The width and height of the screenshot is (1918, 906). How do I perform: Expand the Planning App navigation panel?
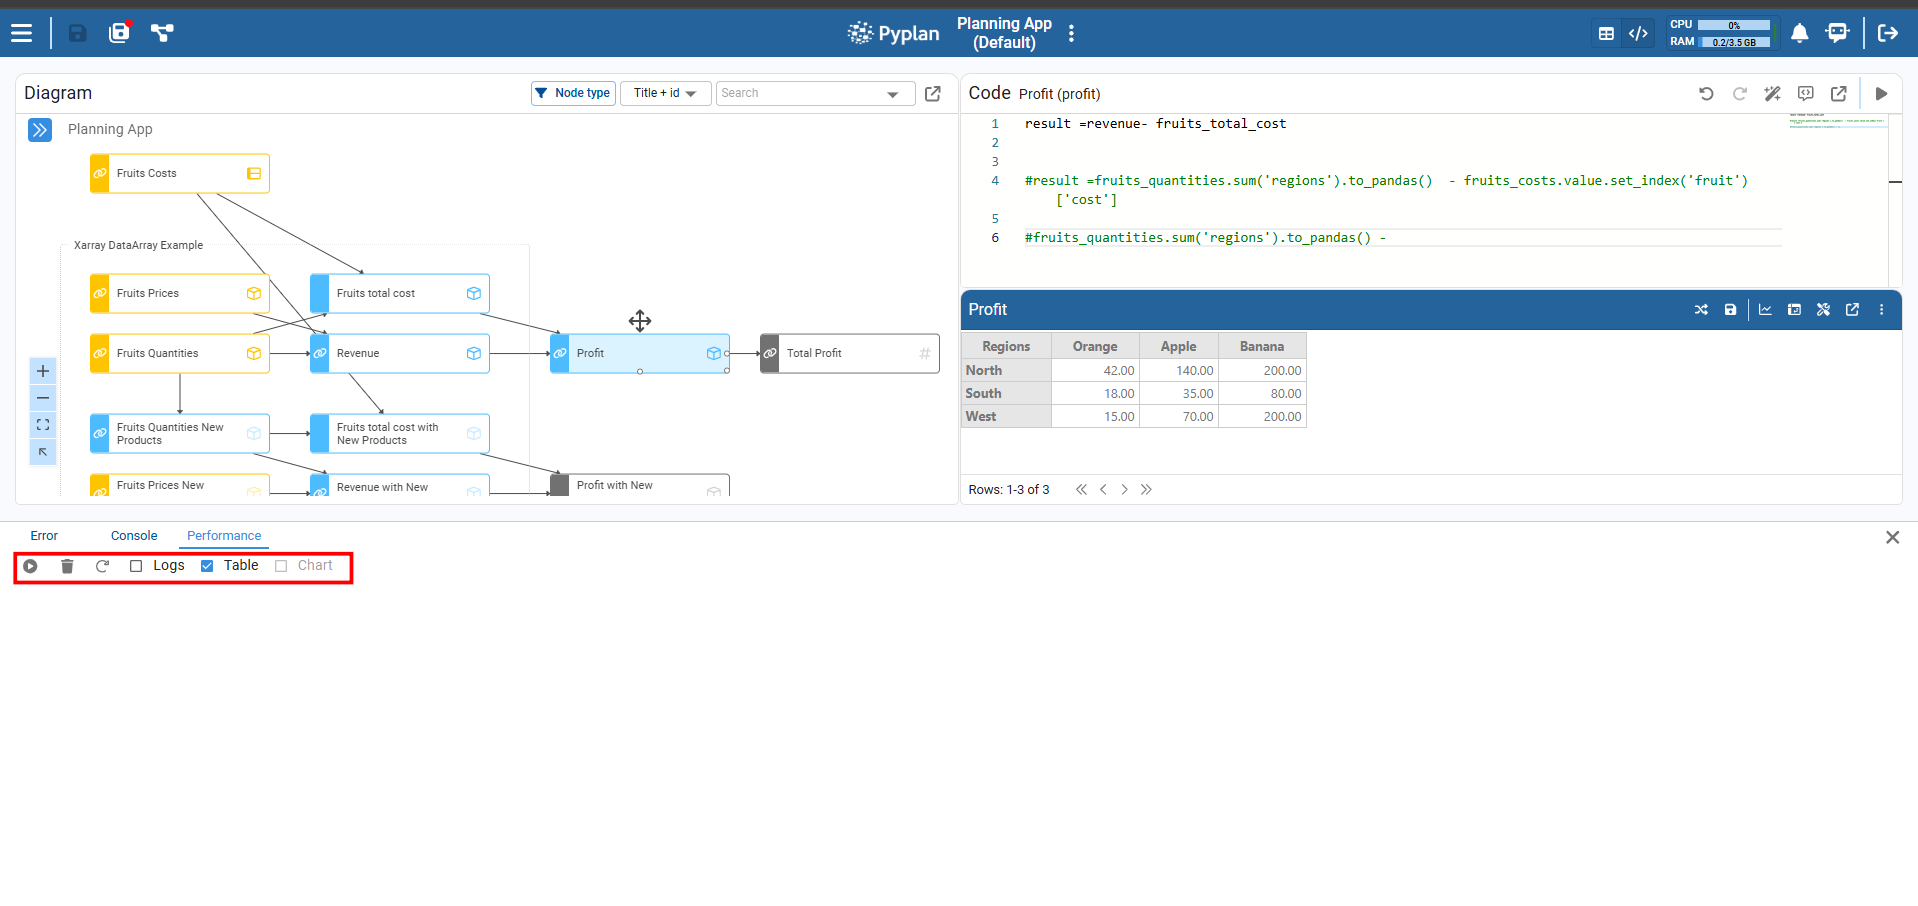tap(40, 130)
